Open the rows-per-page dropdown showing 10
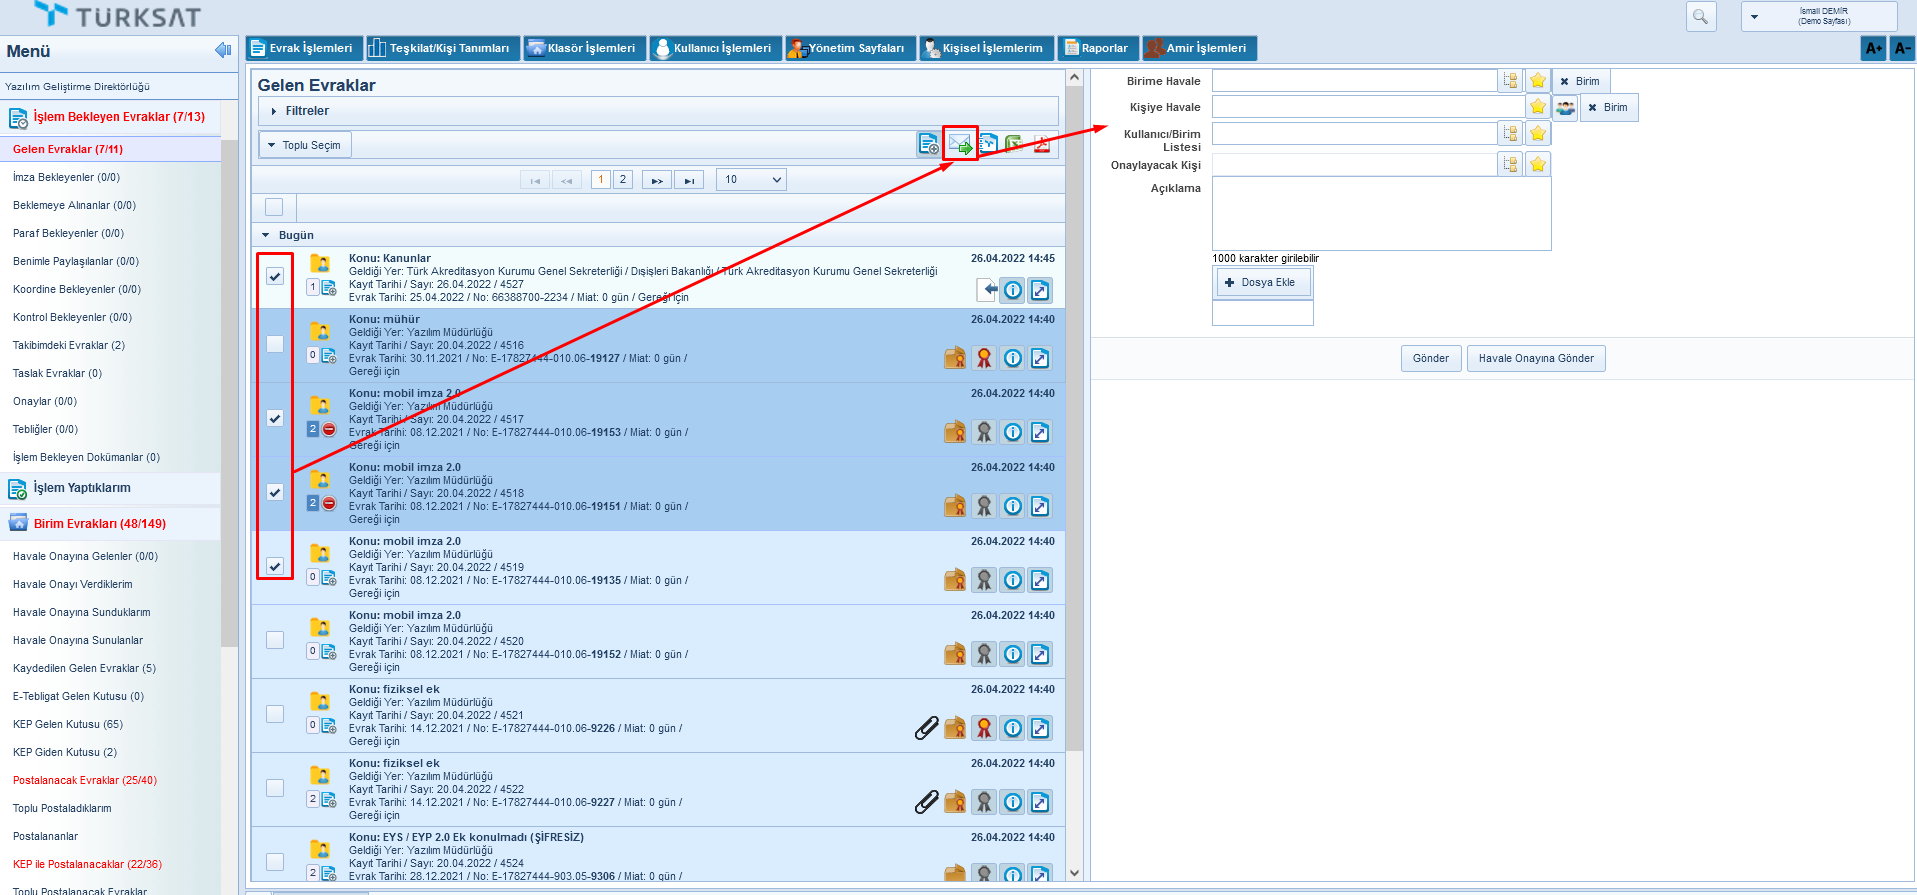The image size is (1917, 895). point(751,180)
